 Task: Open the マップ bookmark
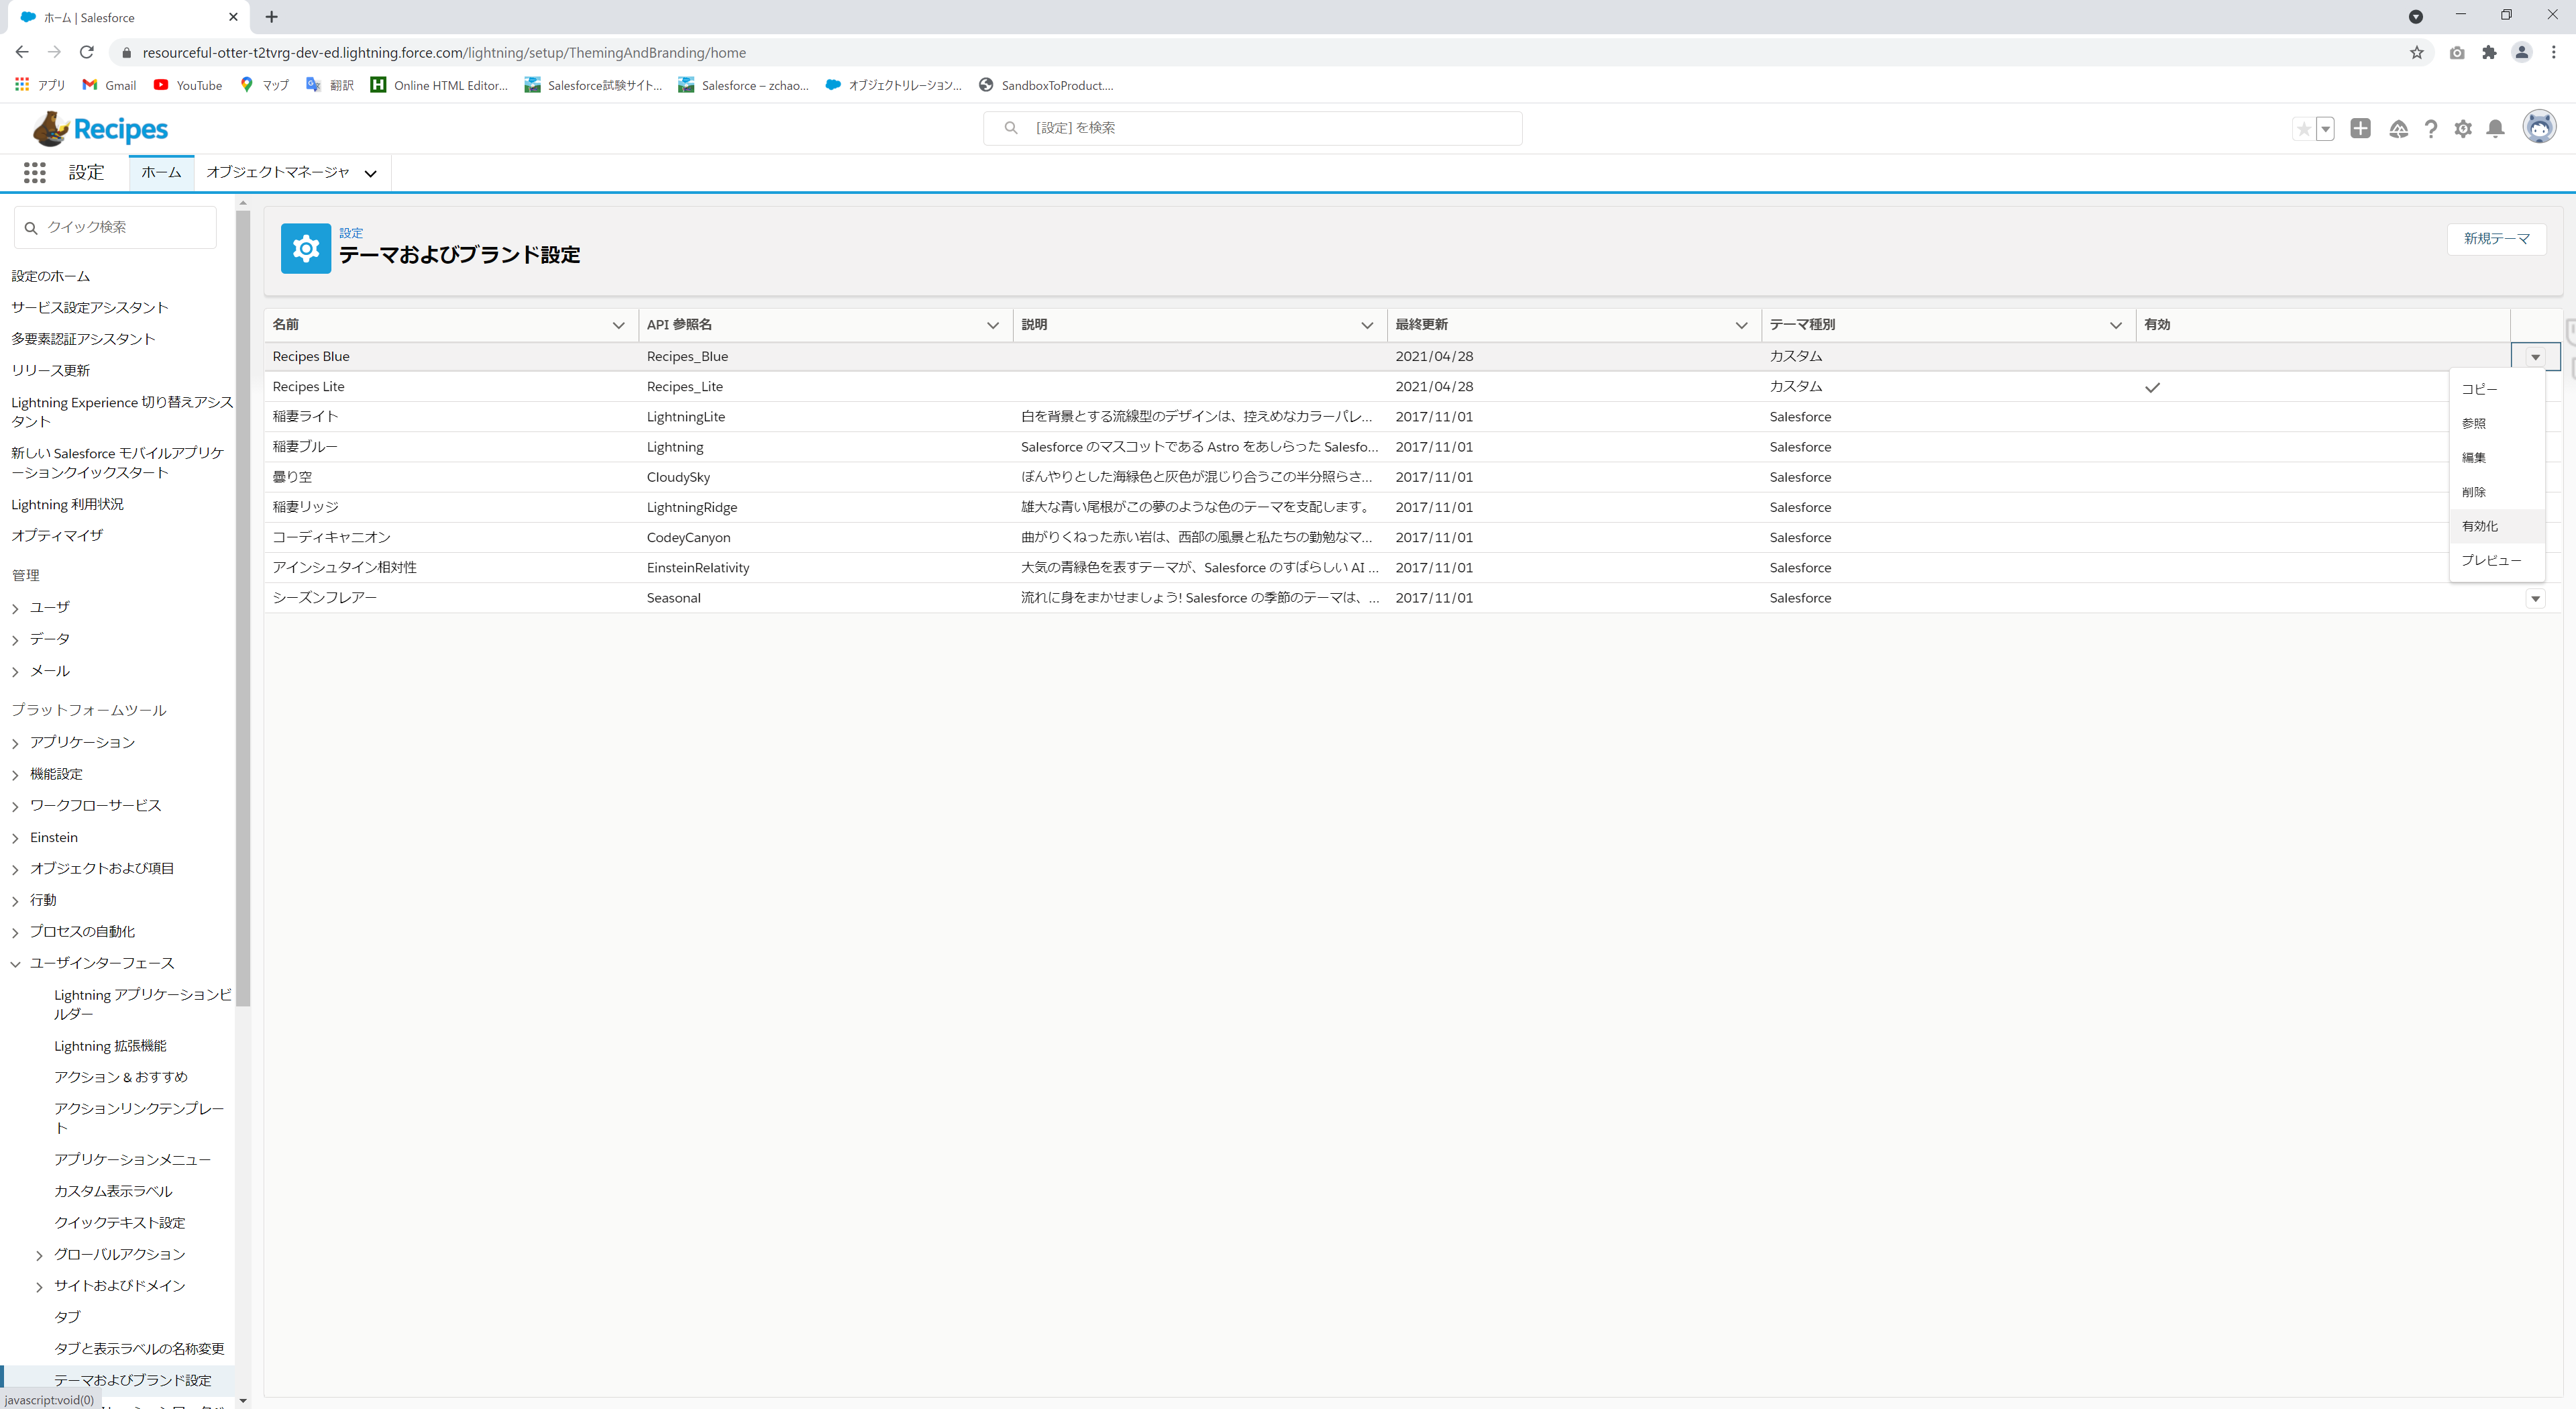tap(264, 85)
